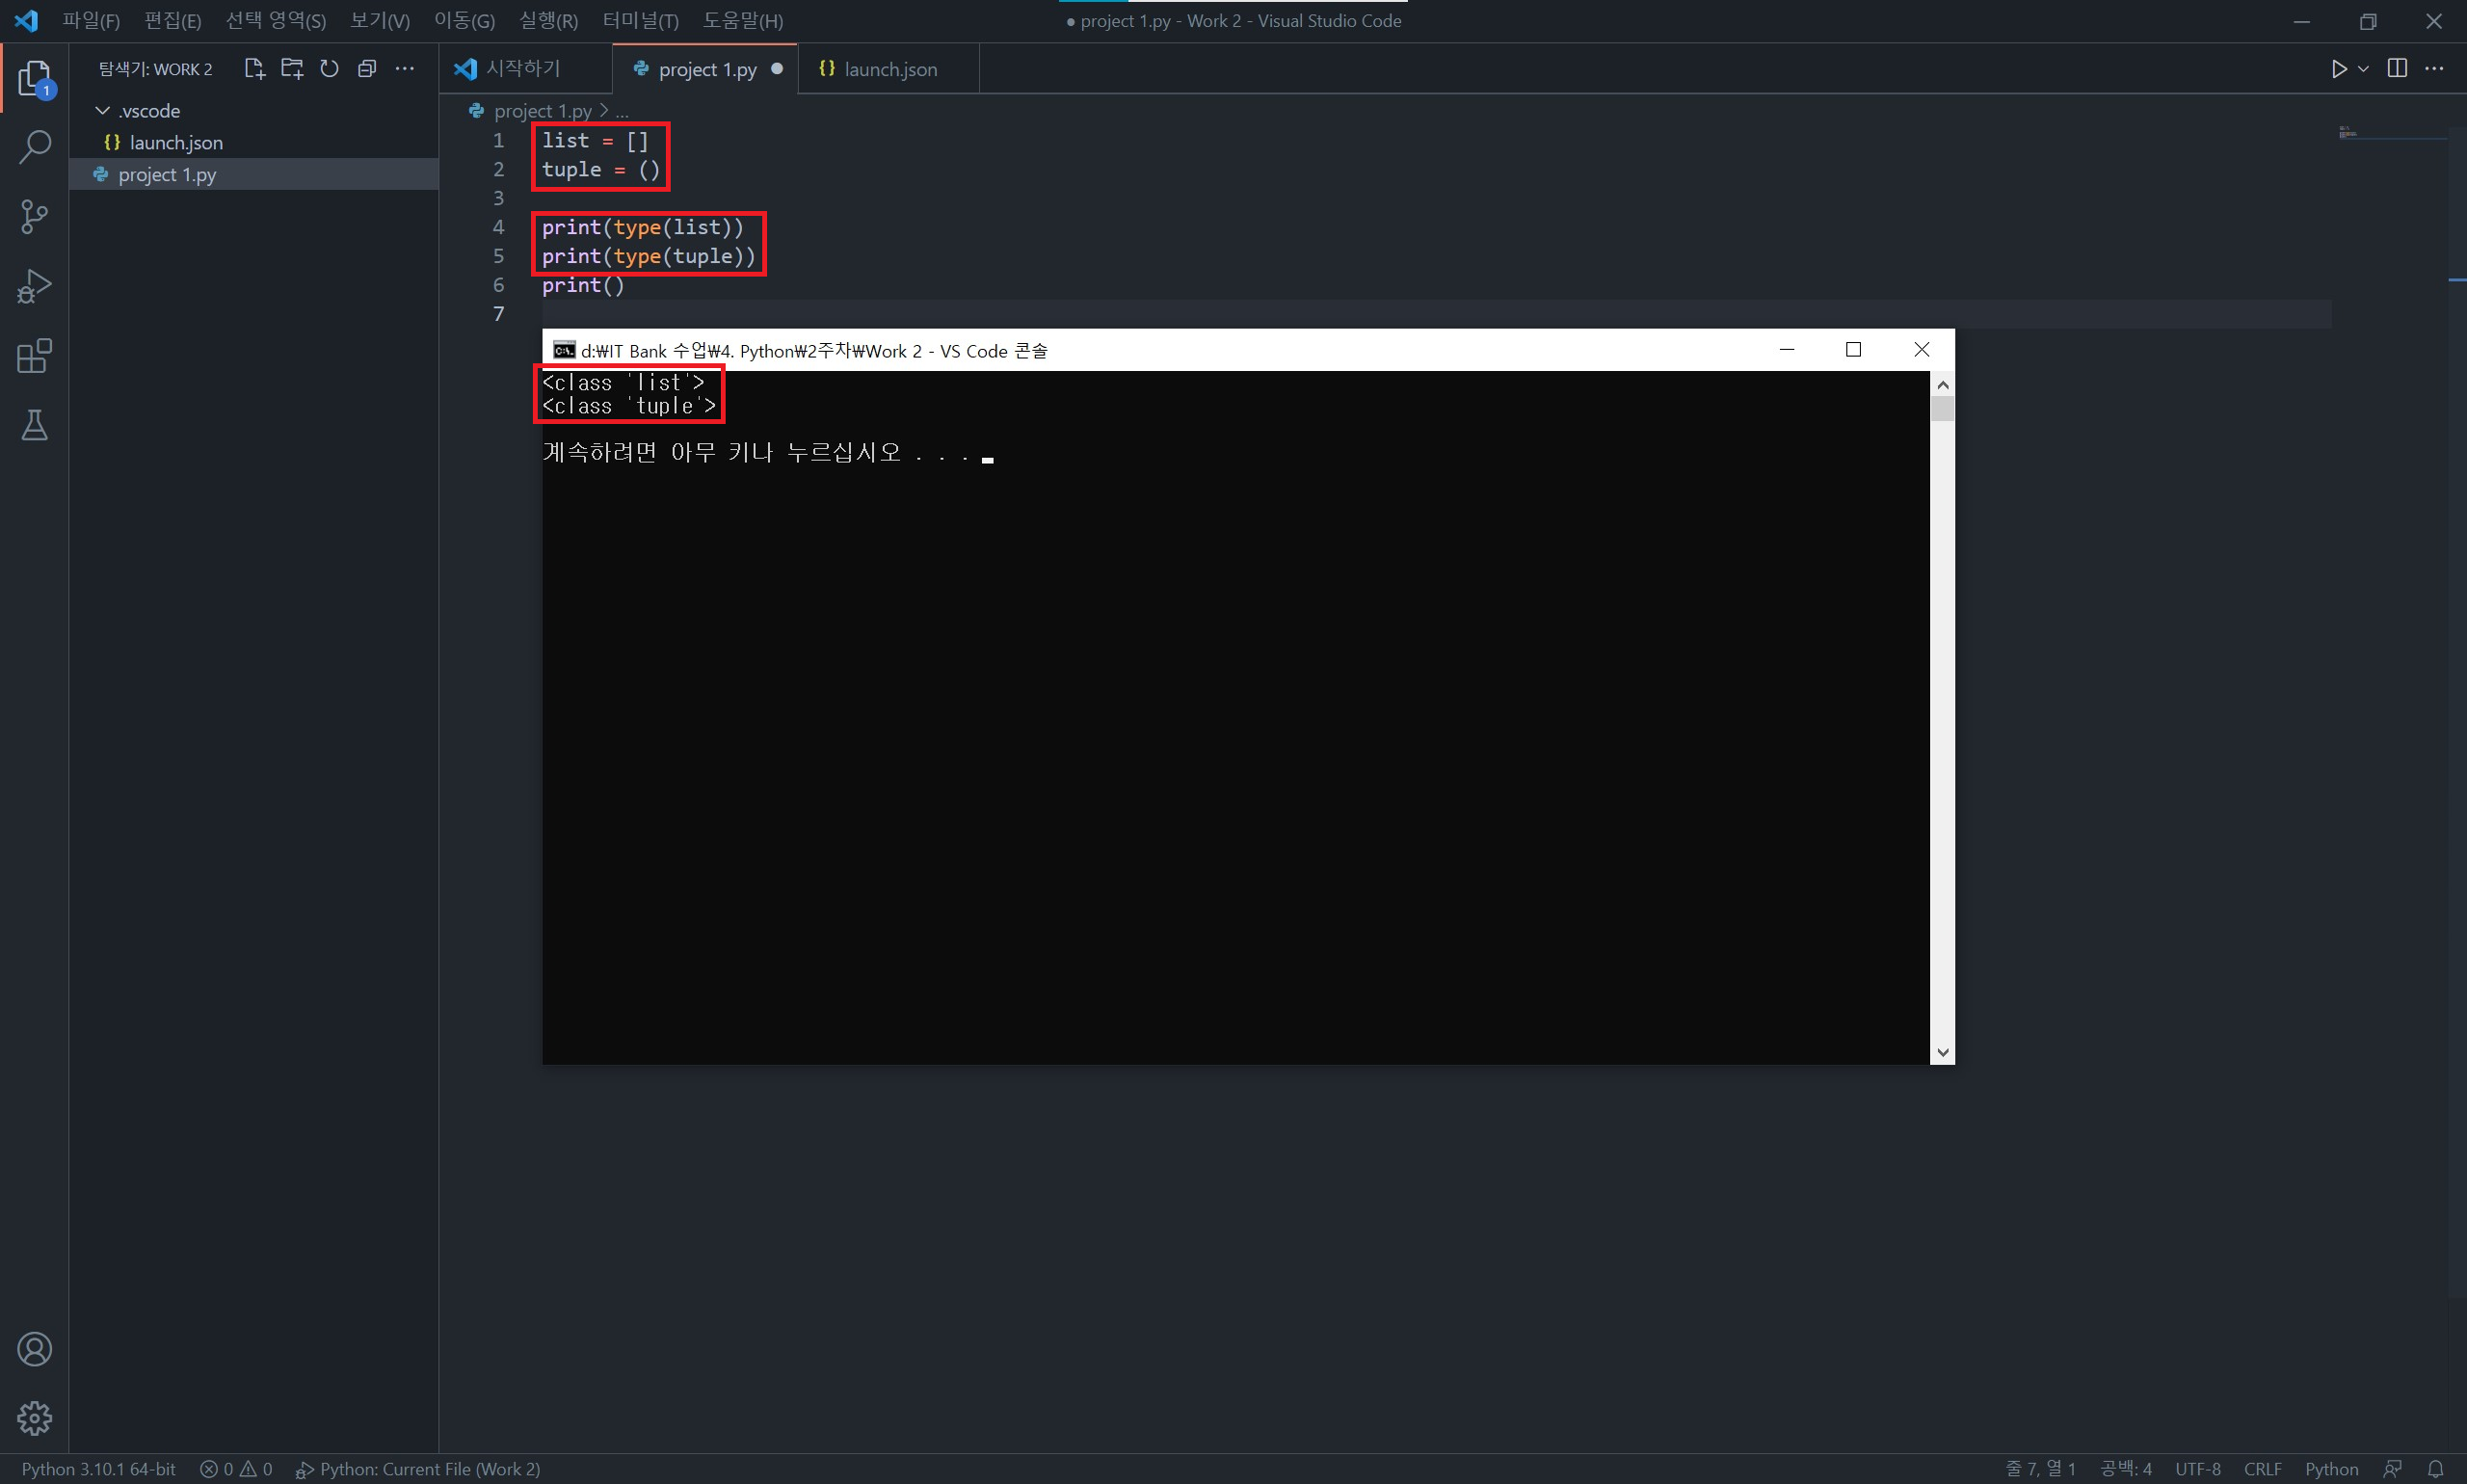Image resolution: width=2467 pixels, height=1484 pixels.
Task: Click the New File icon in explorer
Action: point(254,69)
